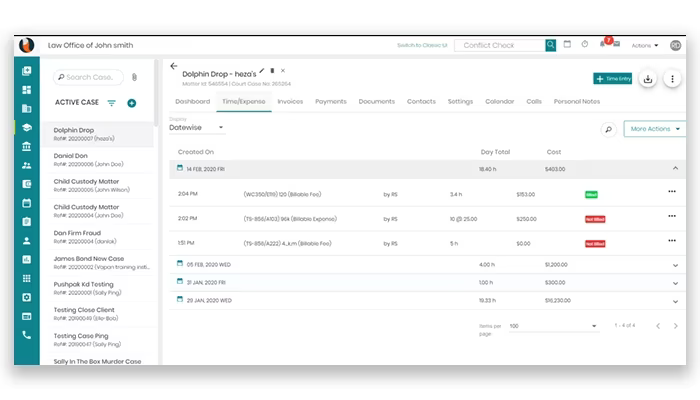Open the user avatar in top bar
Viewport: 700px width, 400px height.
coord(675,45)
